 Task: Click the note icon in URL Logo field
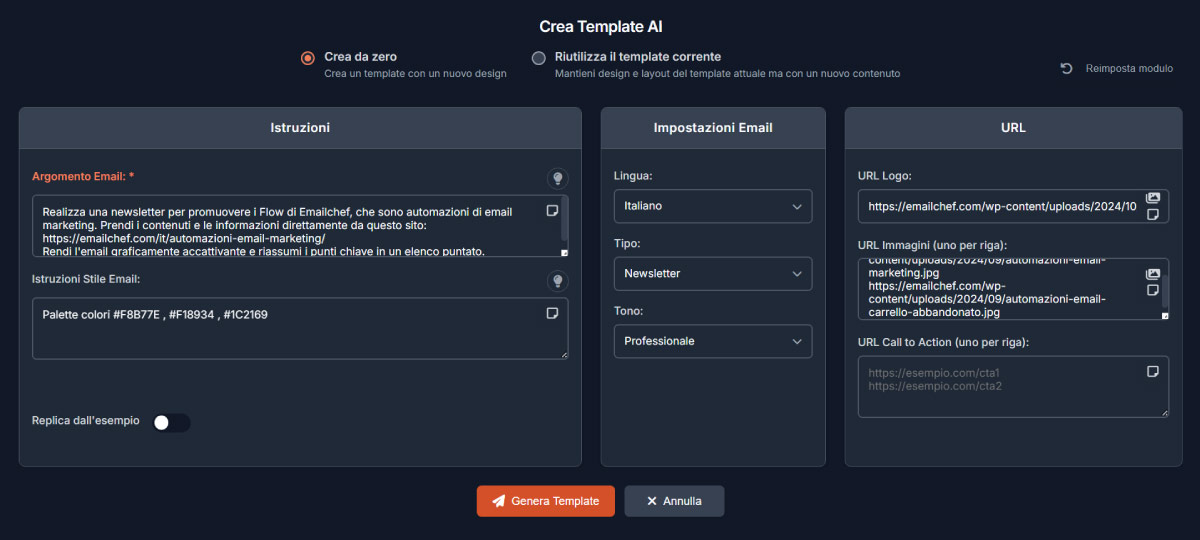pos(1152,214)
